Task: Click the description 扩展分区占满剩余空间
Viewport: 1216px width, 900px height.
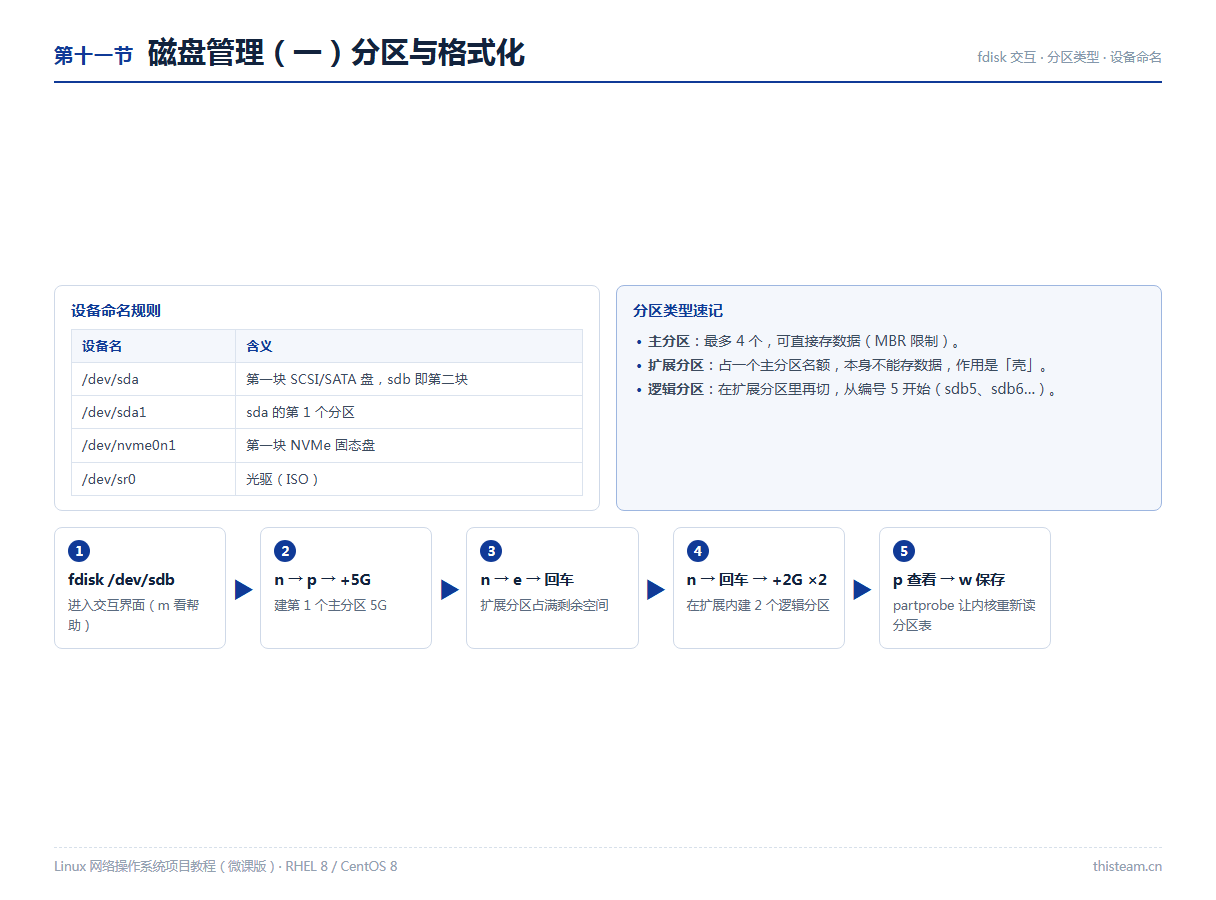Action: pos(544,605)
